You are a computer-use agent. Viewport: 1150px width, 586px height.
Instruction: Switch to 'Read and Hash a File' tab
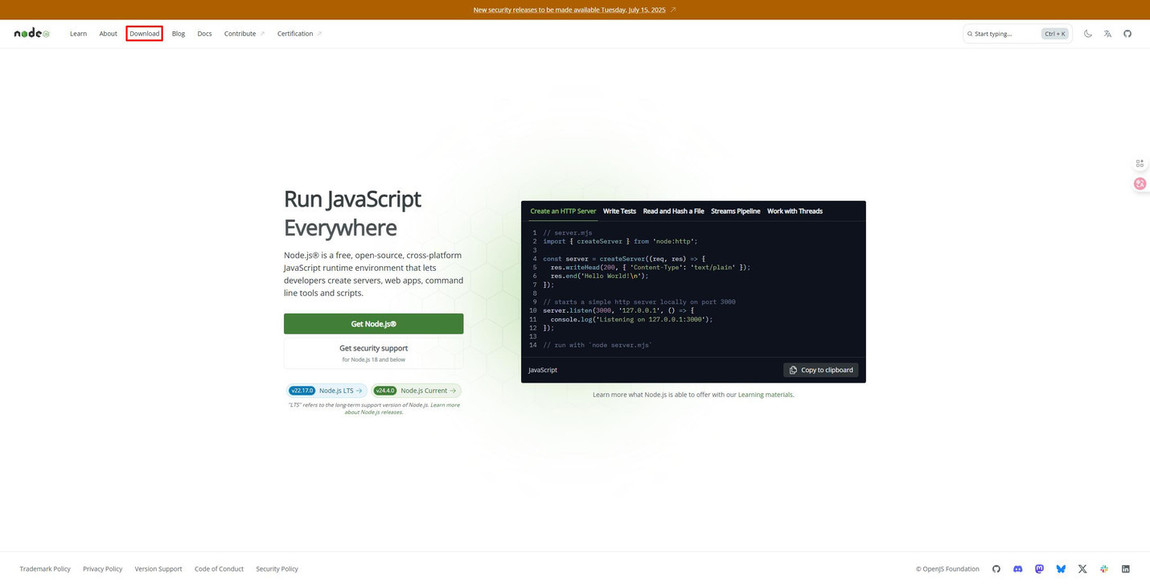tap(673, 211)
